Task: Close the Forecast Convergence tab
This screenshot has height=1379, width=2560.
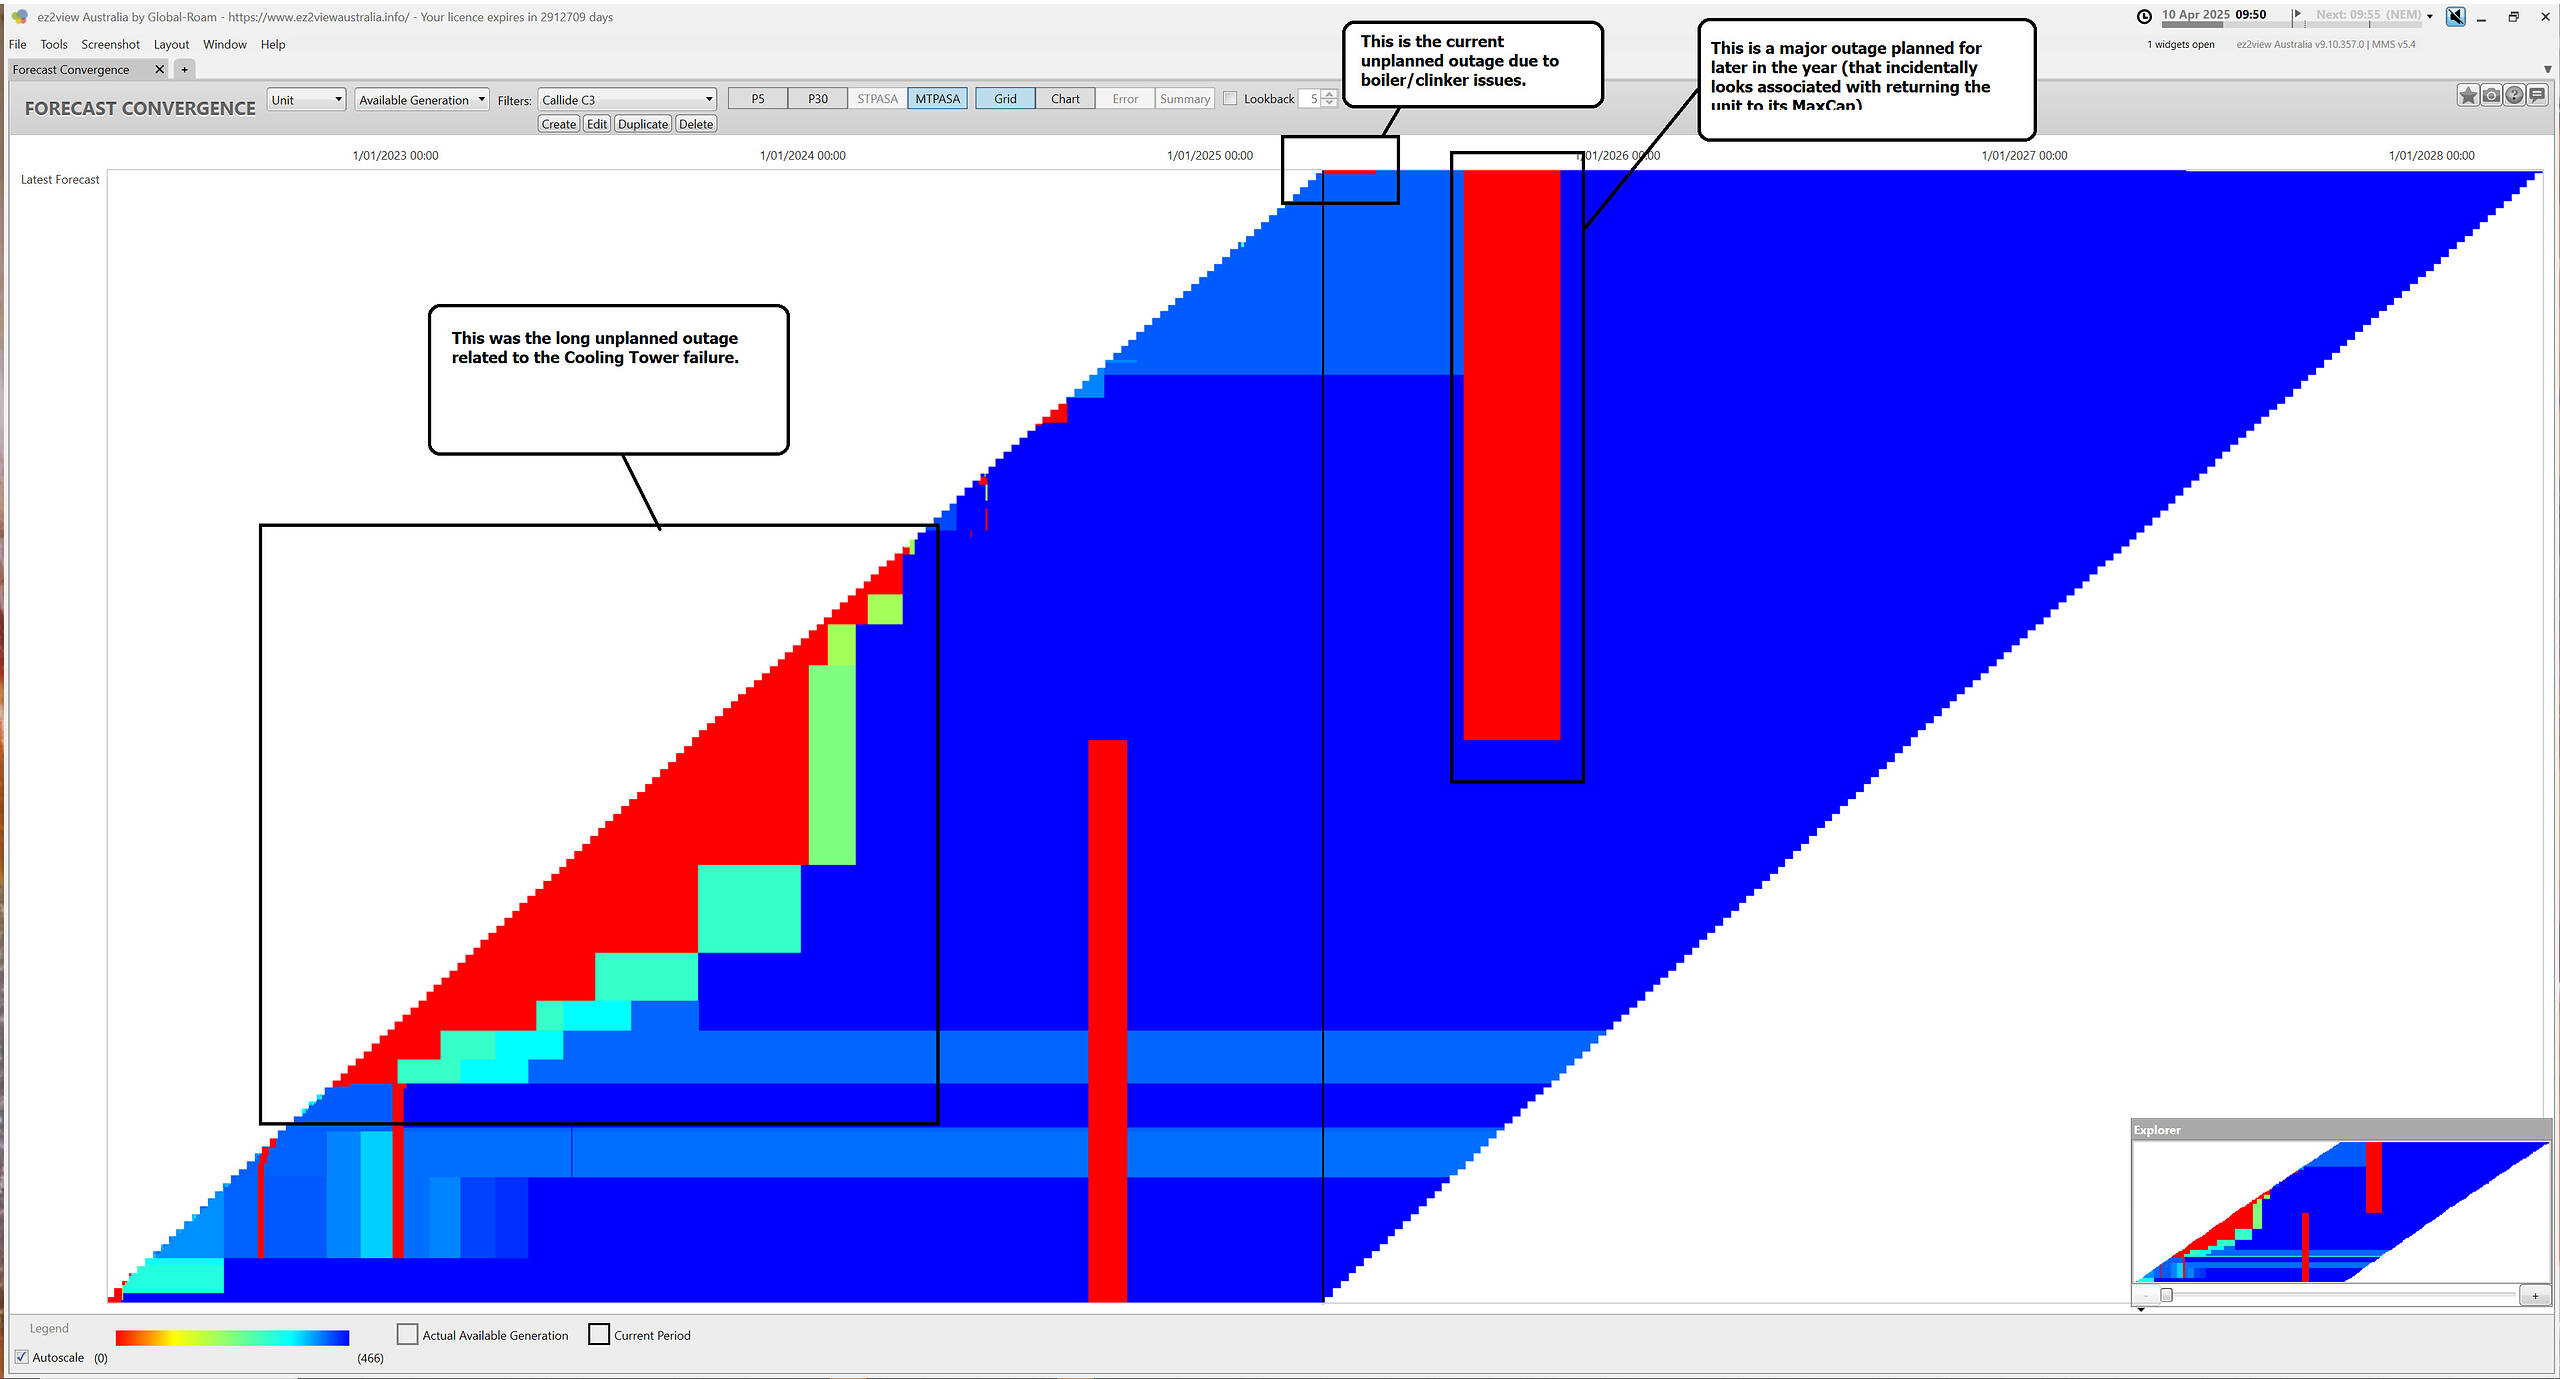Action: coord(159,69)
